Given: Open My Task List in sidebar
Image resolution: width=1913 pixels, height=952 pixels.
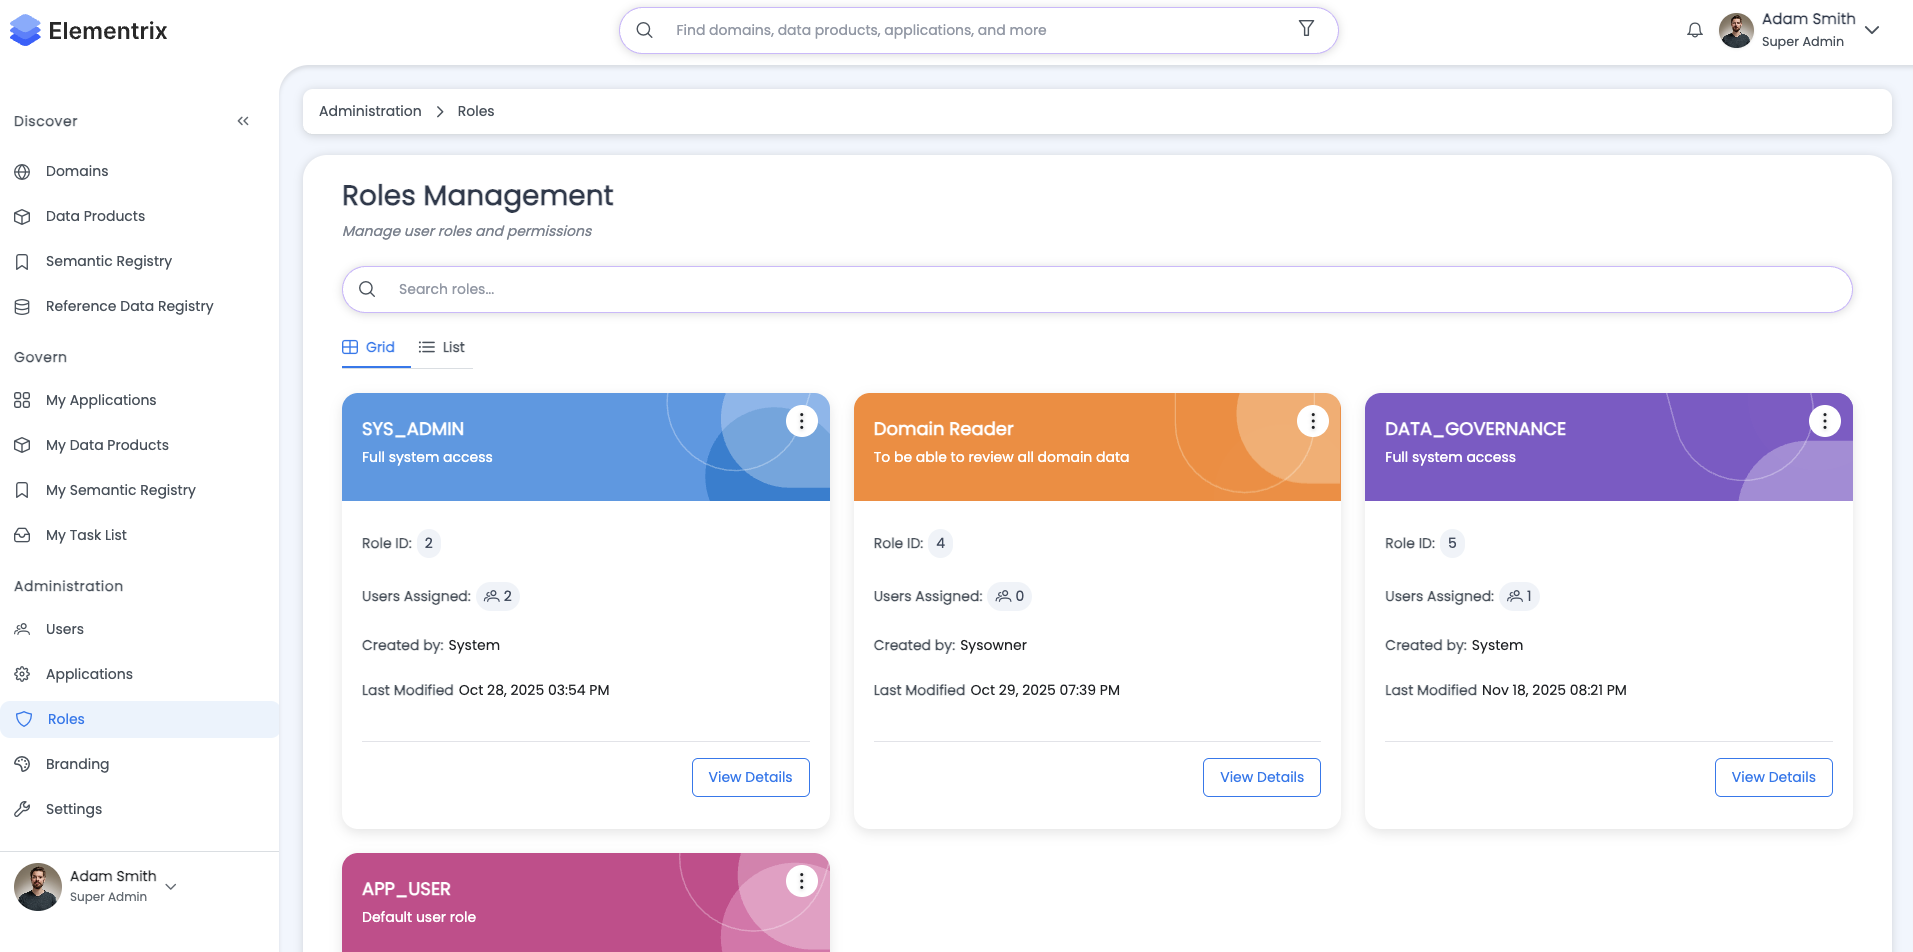Looking at the screenshot, I should (86, 535).
